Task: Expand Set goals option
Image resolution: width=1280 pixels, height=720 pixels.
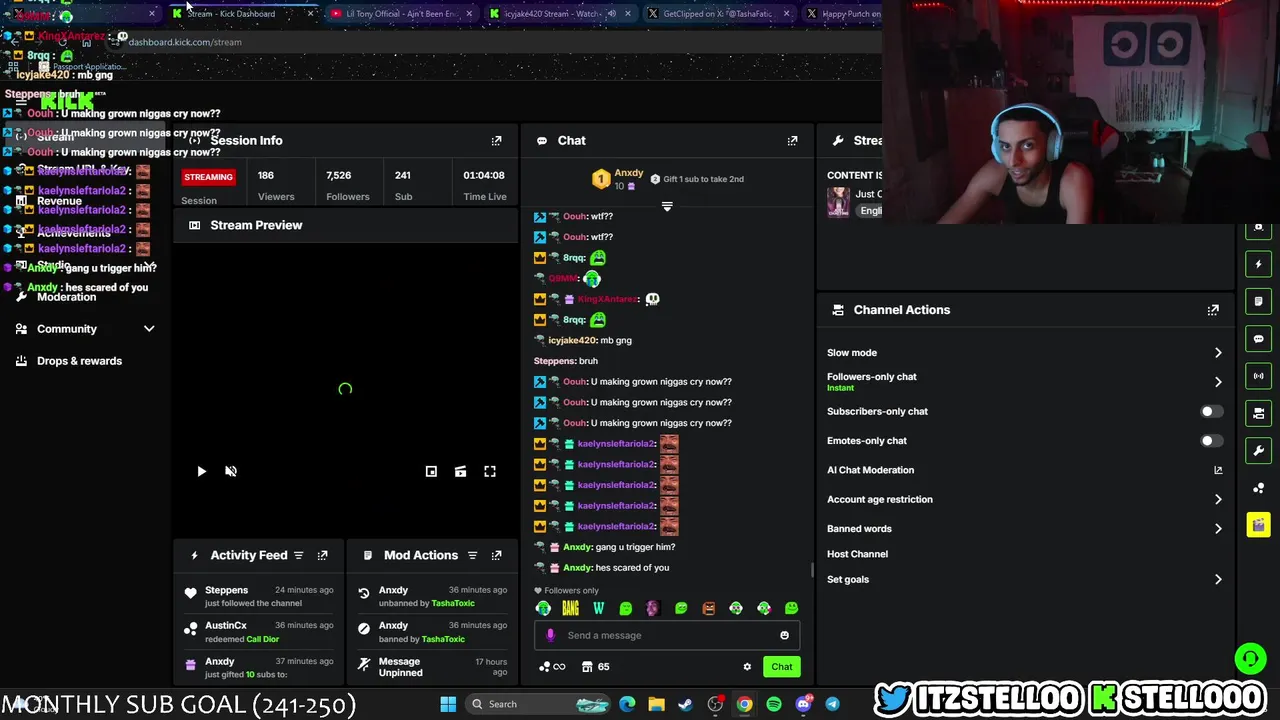Action: pyautogui.click(x=1217, y=579)
